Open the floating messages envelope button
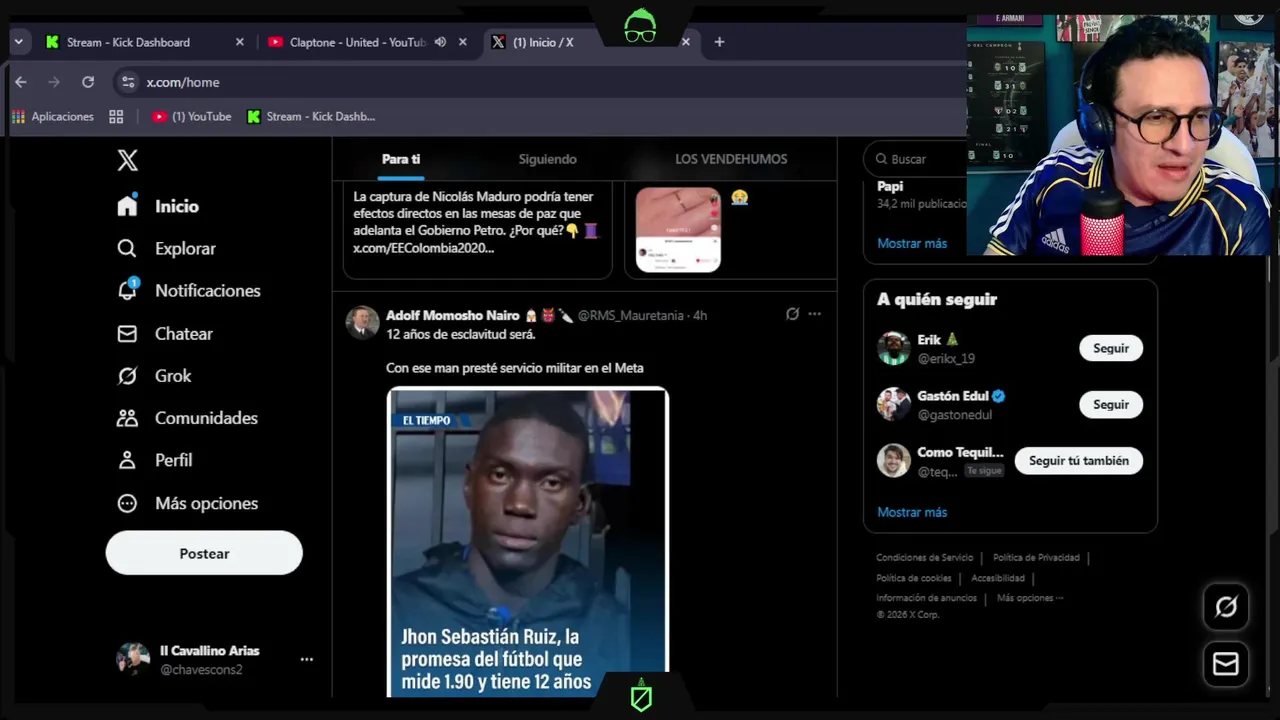 tap(1226, 664)
